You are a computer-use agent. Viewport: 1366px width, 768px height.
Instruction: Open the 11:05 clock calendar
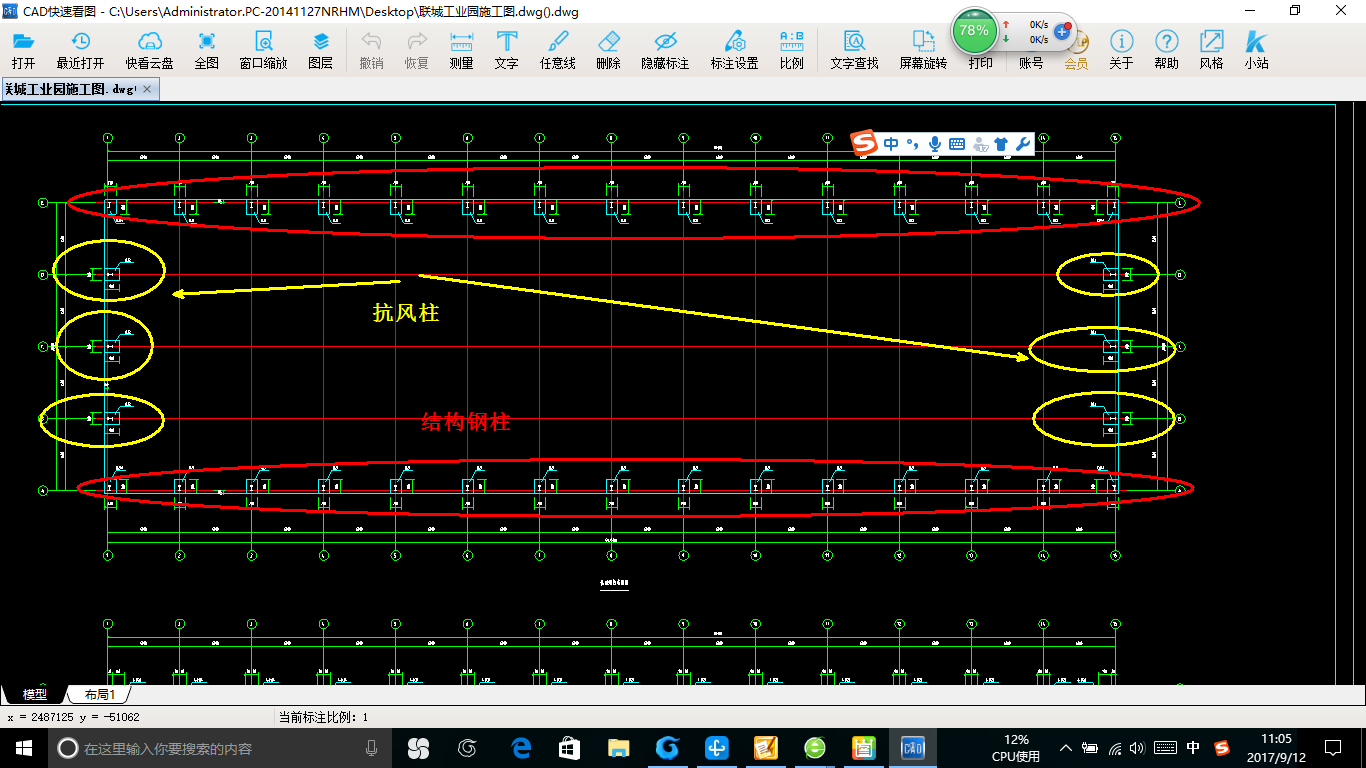tap(1276, 748)
